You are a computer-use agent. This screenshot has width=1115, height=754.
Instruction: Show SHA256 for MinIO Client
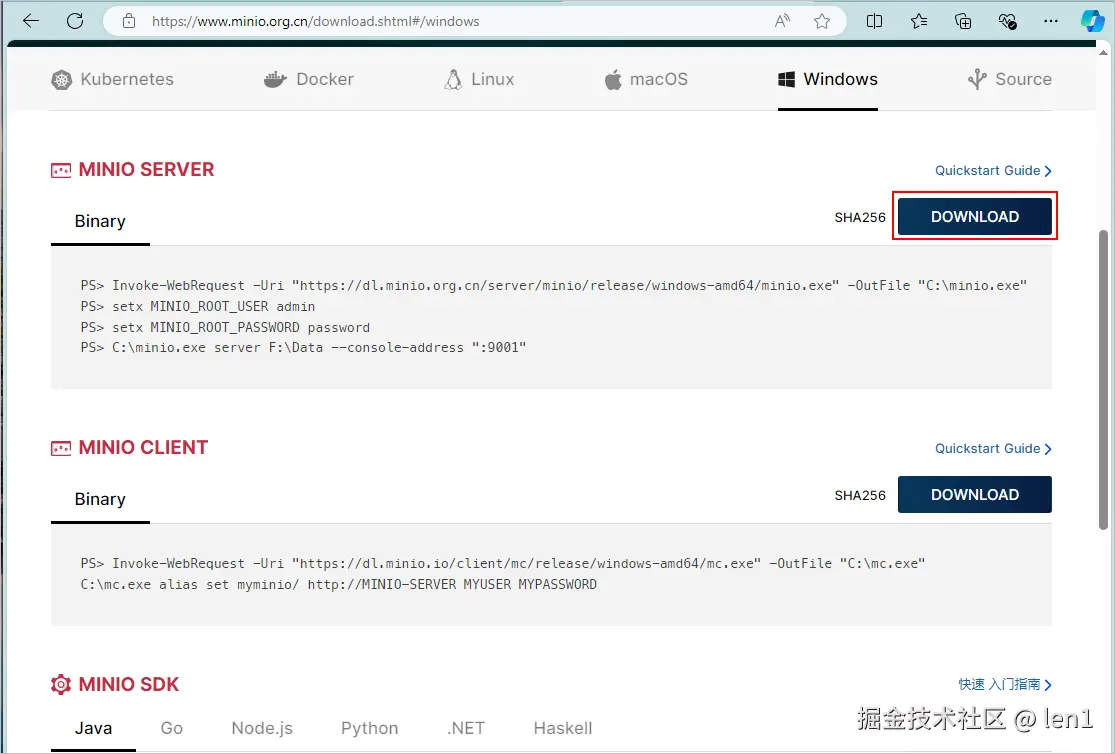tap(860, 495)
